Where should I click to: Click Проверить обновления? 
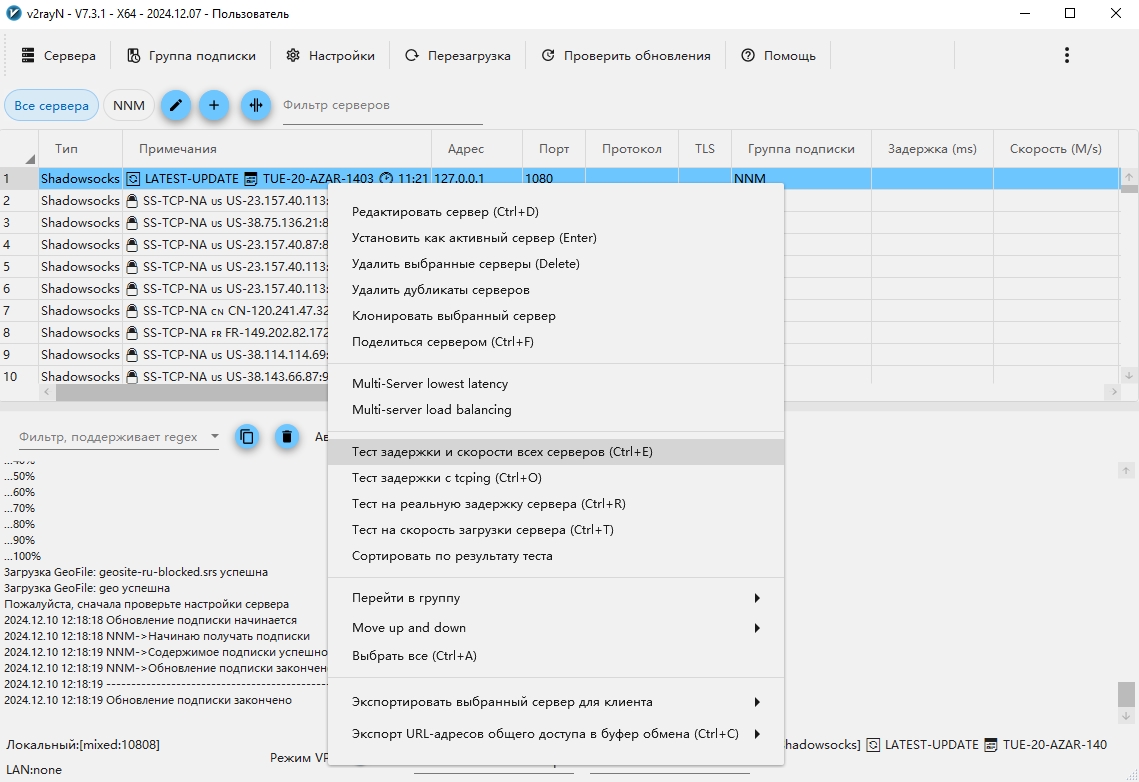626,55
